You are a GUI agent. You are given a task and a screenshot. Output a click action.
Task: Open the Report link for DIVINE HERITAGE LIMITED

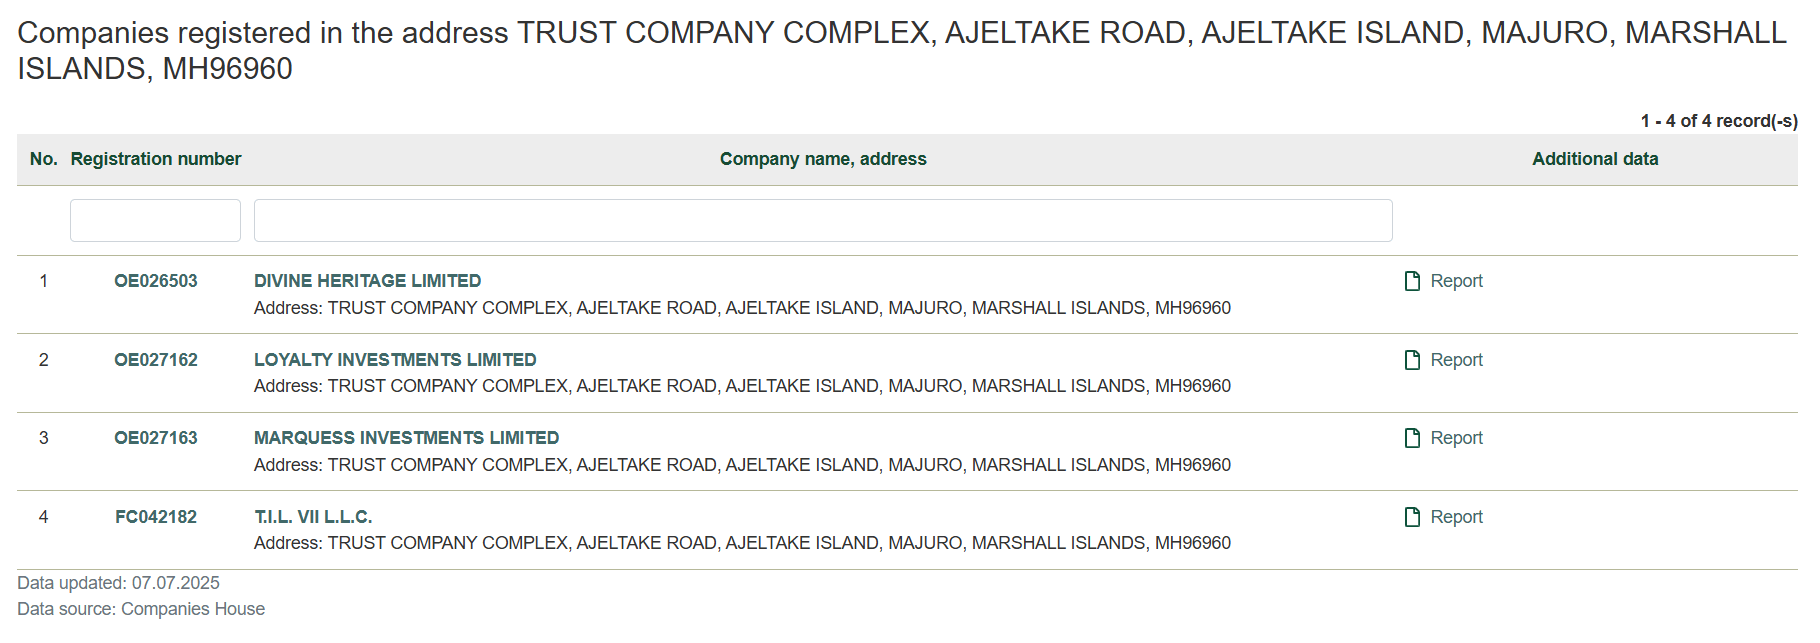pos(1456,281)
